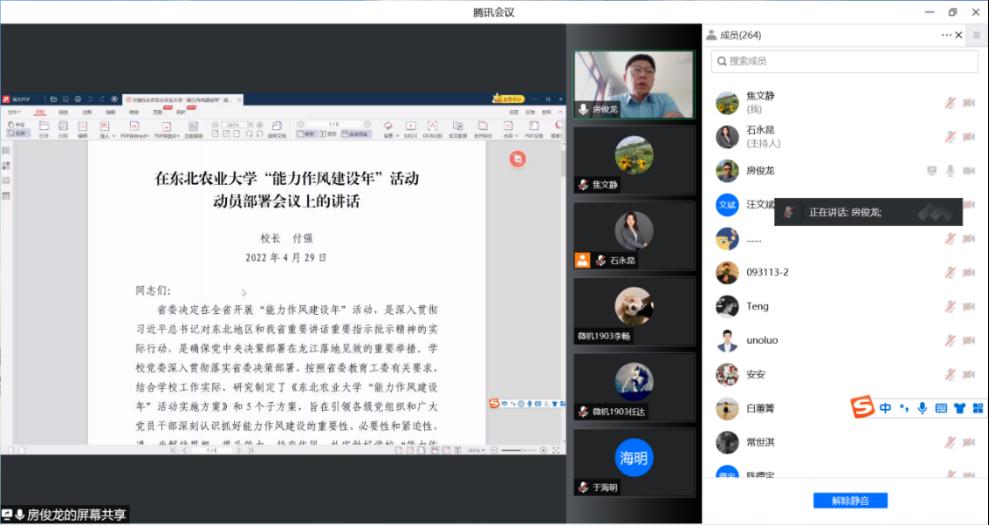
Task: Click the 腾讯会议 window title
Action: click(494, 12)
